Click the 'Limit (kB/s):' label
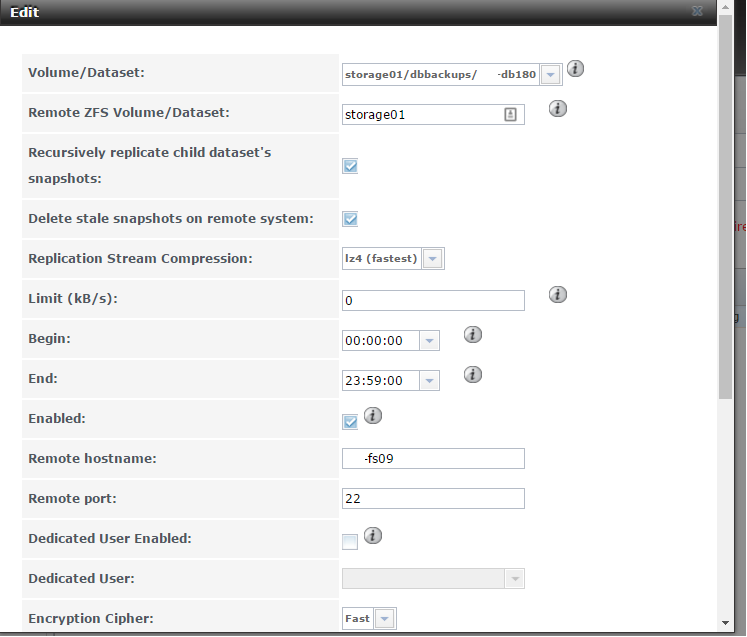 pos(73,298)
